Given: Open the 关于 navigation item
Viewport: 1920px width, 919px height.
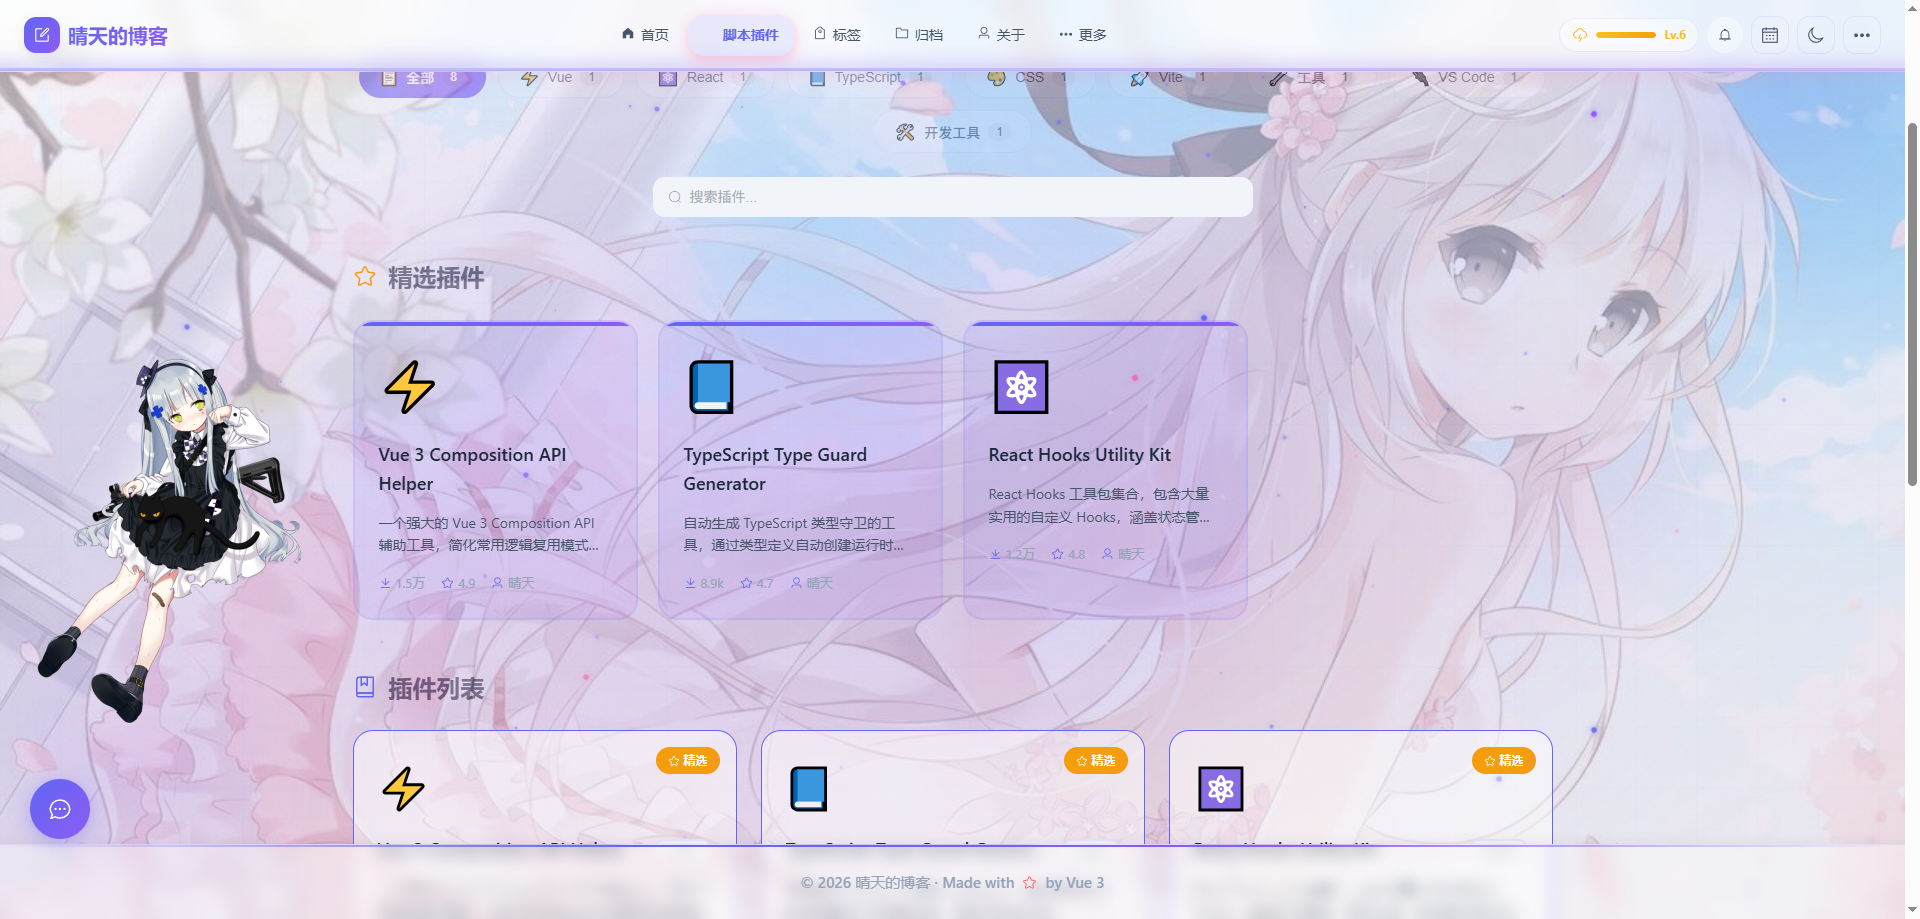Looking at the screenshot, I should coord(1001,35).
